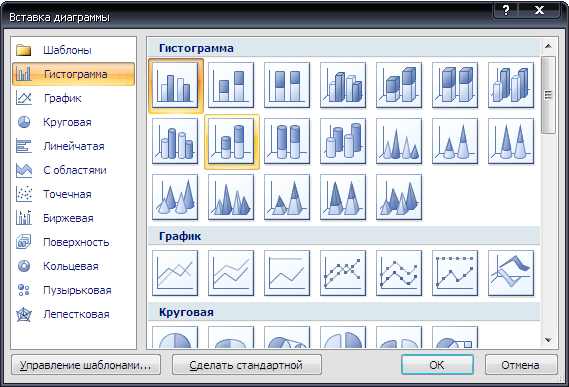Pick stacked line chart

click(231, 273)
